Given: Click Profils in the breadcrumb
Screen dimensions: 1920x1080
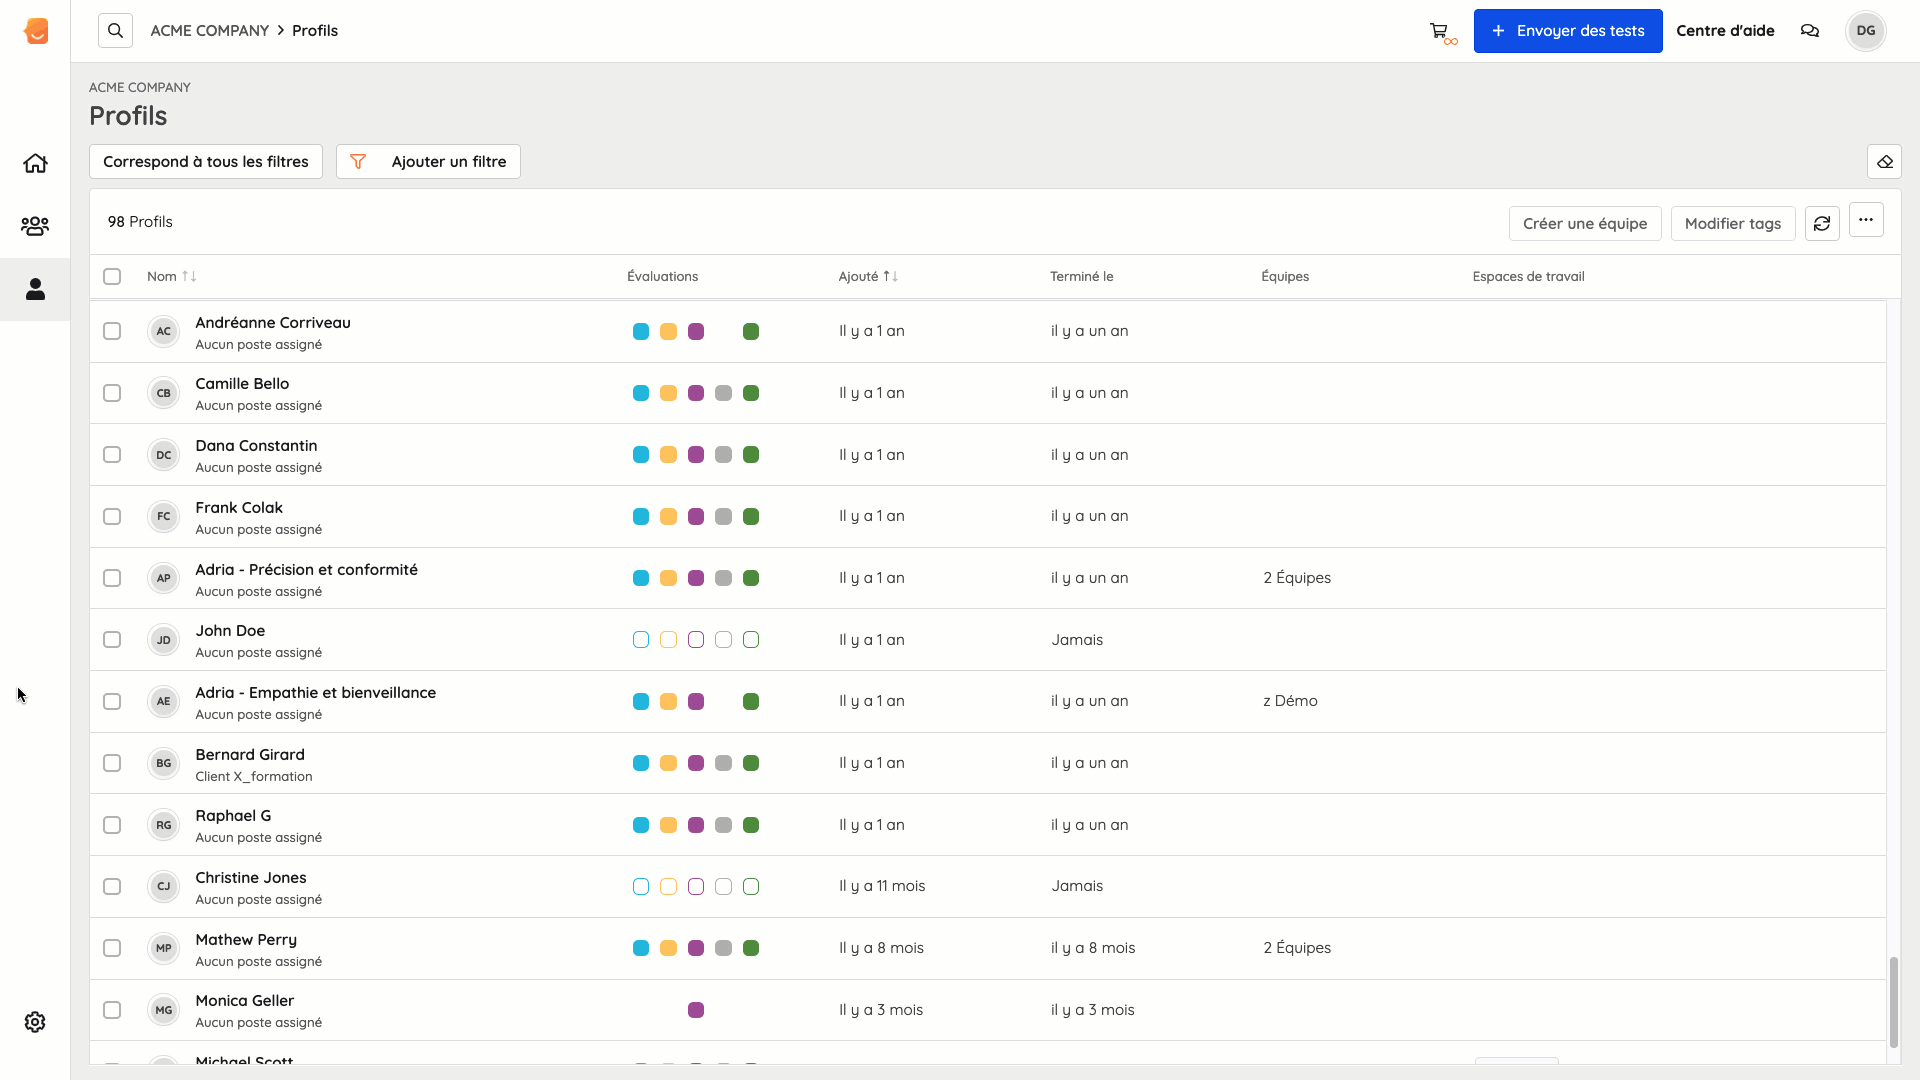Looking at the screenshot, I should point(315,31).
